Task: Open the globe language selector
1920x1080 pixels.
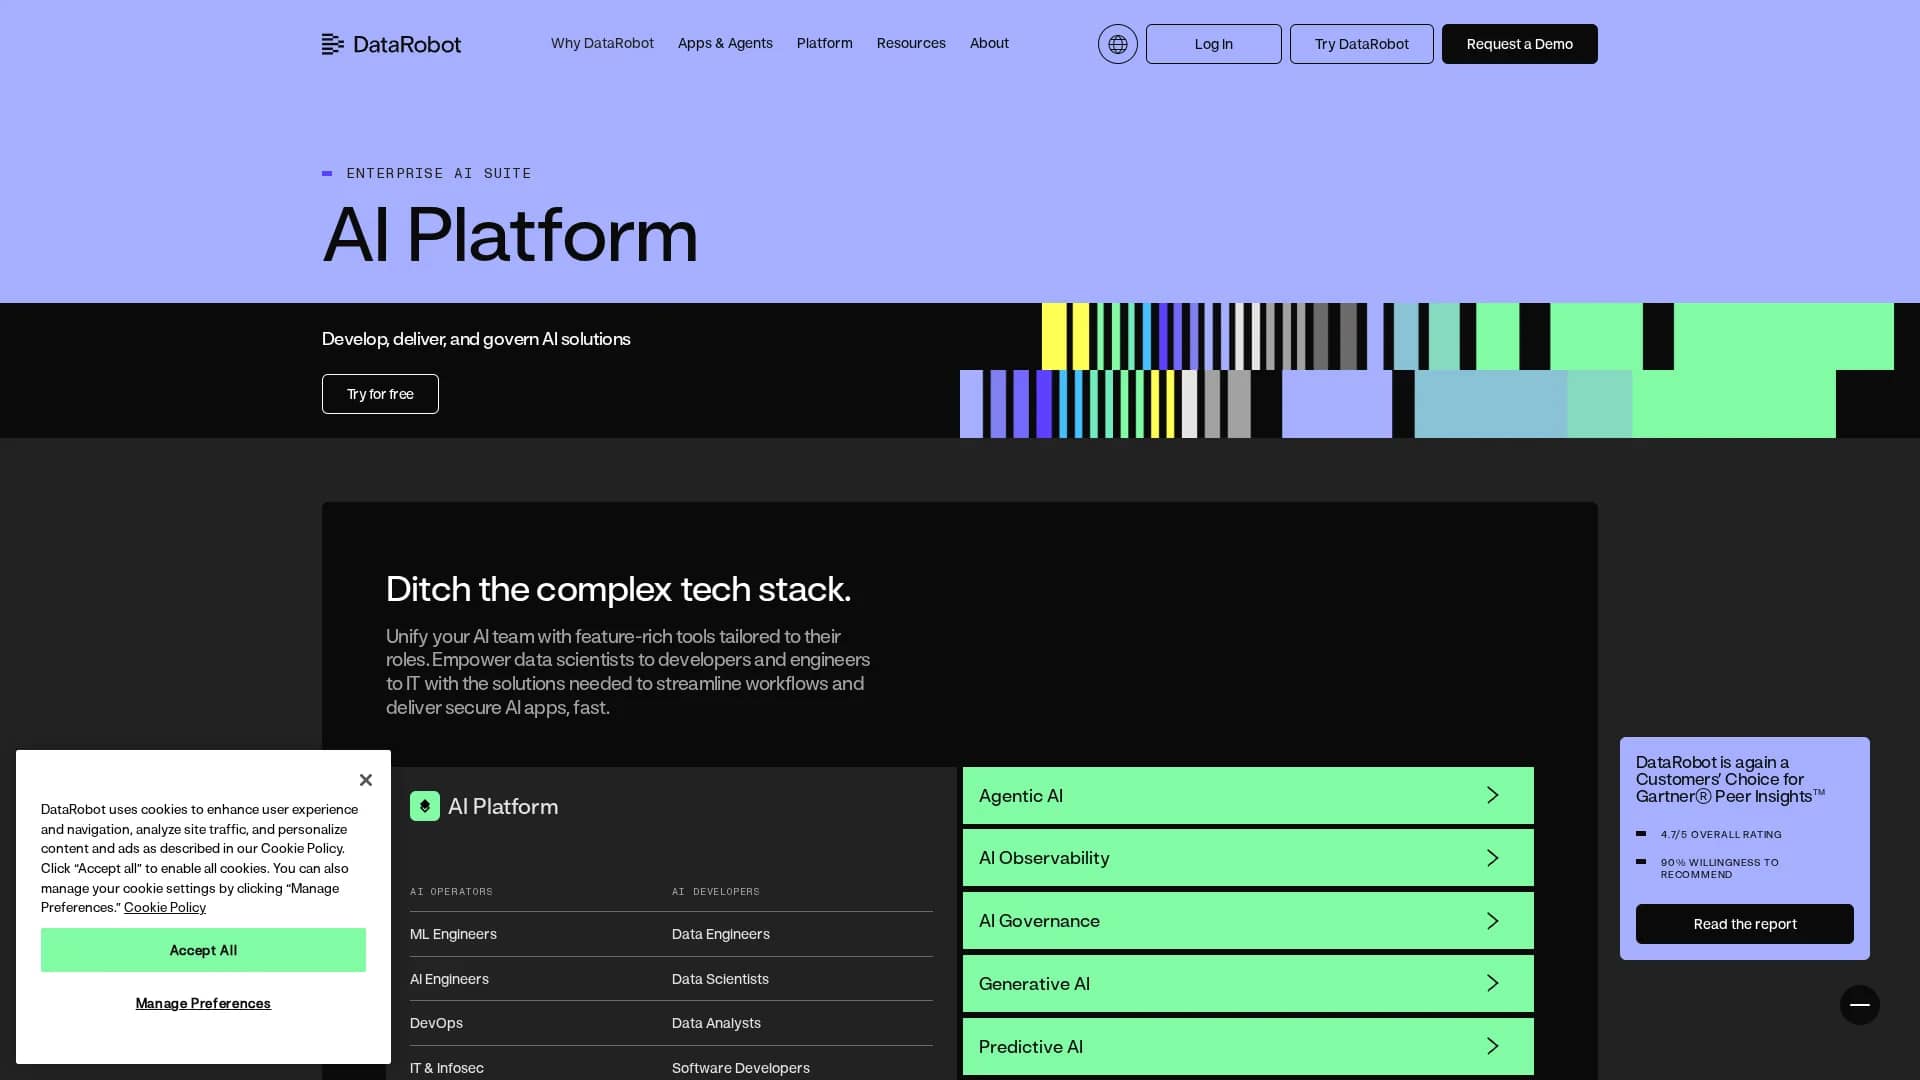Action: [x=1117, y=44]
